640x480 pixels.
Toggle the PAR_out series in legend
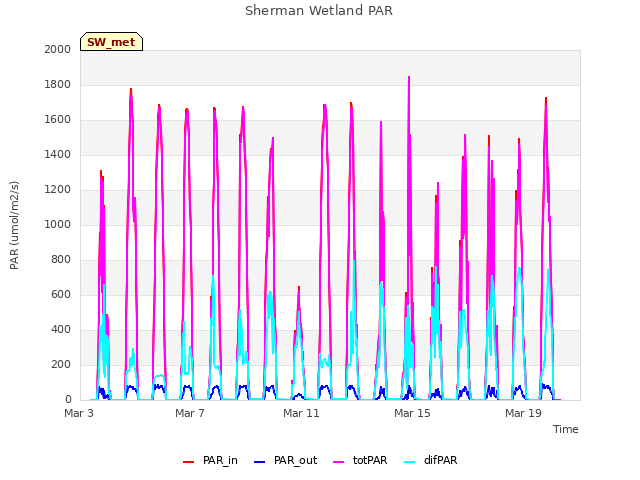pos(285,460)
